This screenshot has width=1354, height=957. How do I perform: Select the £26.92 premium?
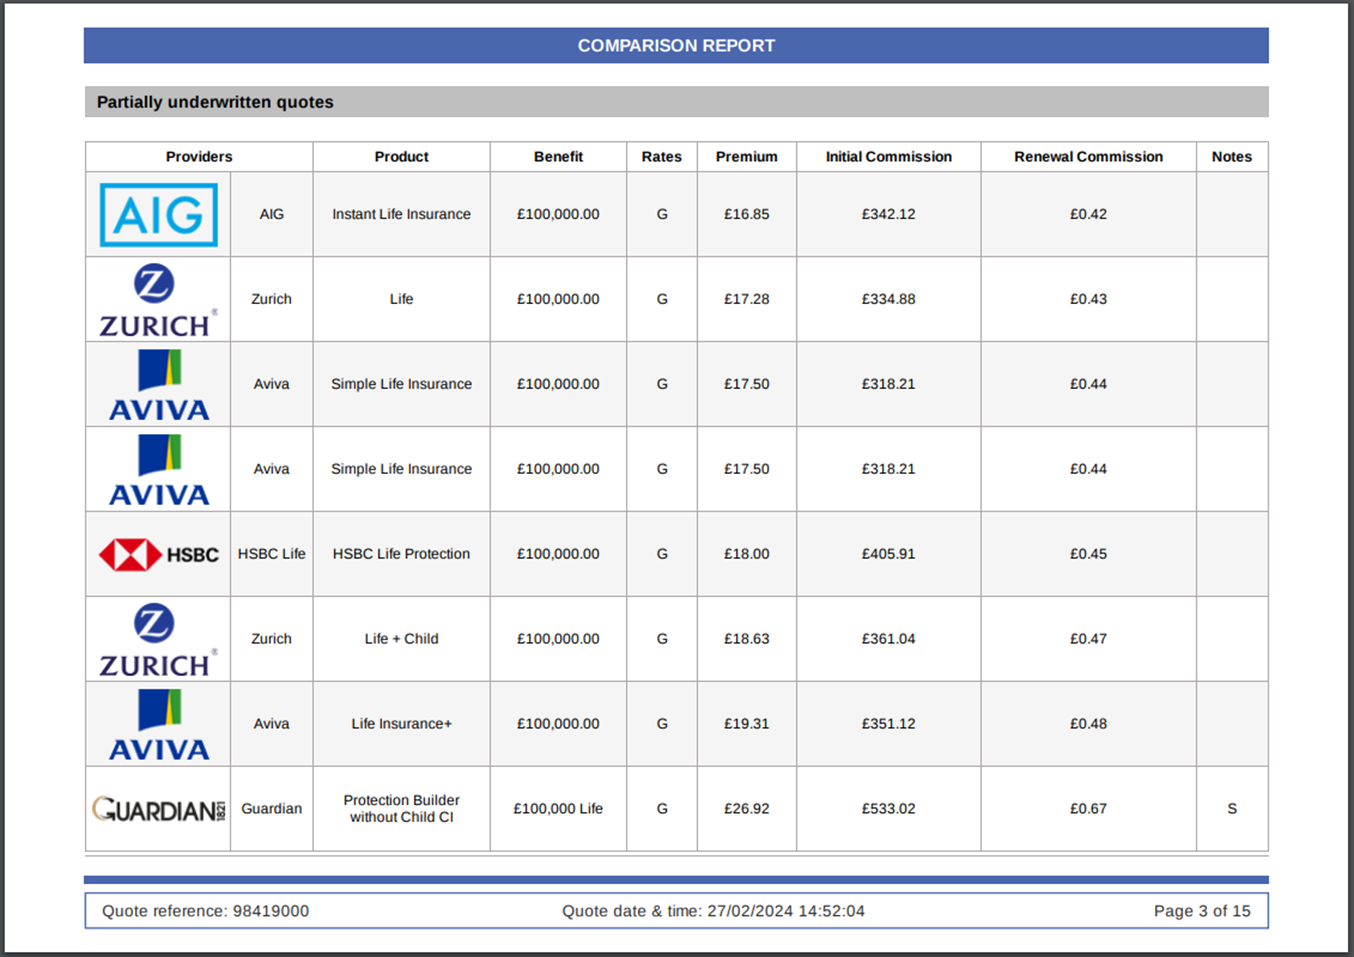747,809
